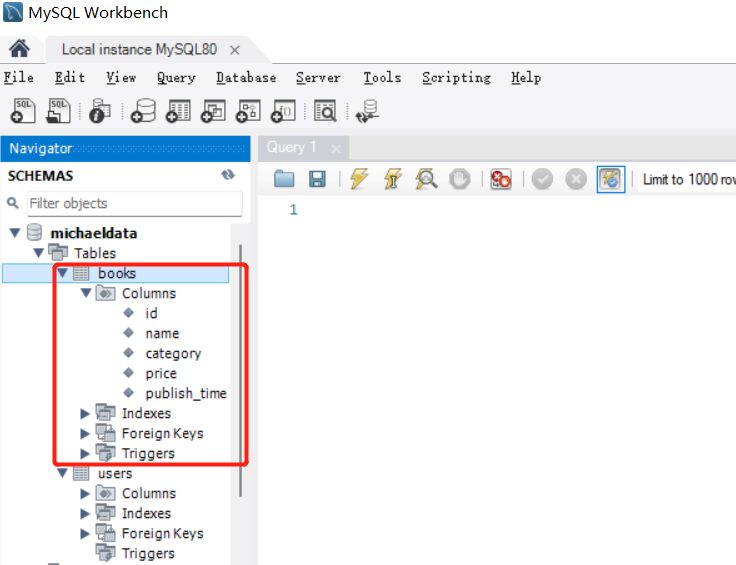
Task: Open SQL script file toolbar icon
Action: (x=58, y=111)
